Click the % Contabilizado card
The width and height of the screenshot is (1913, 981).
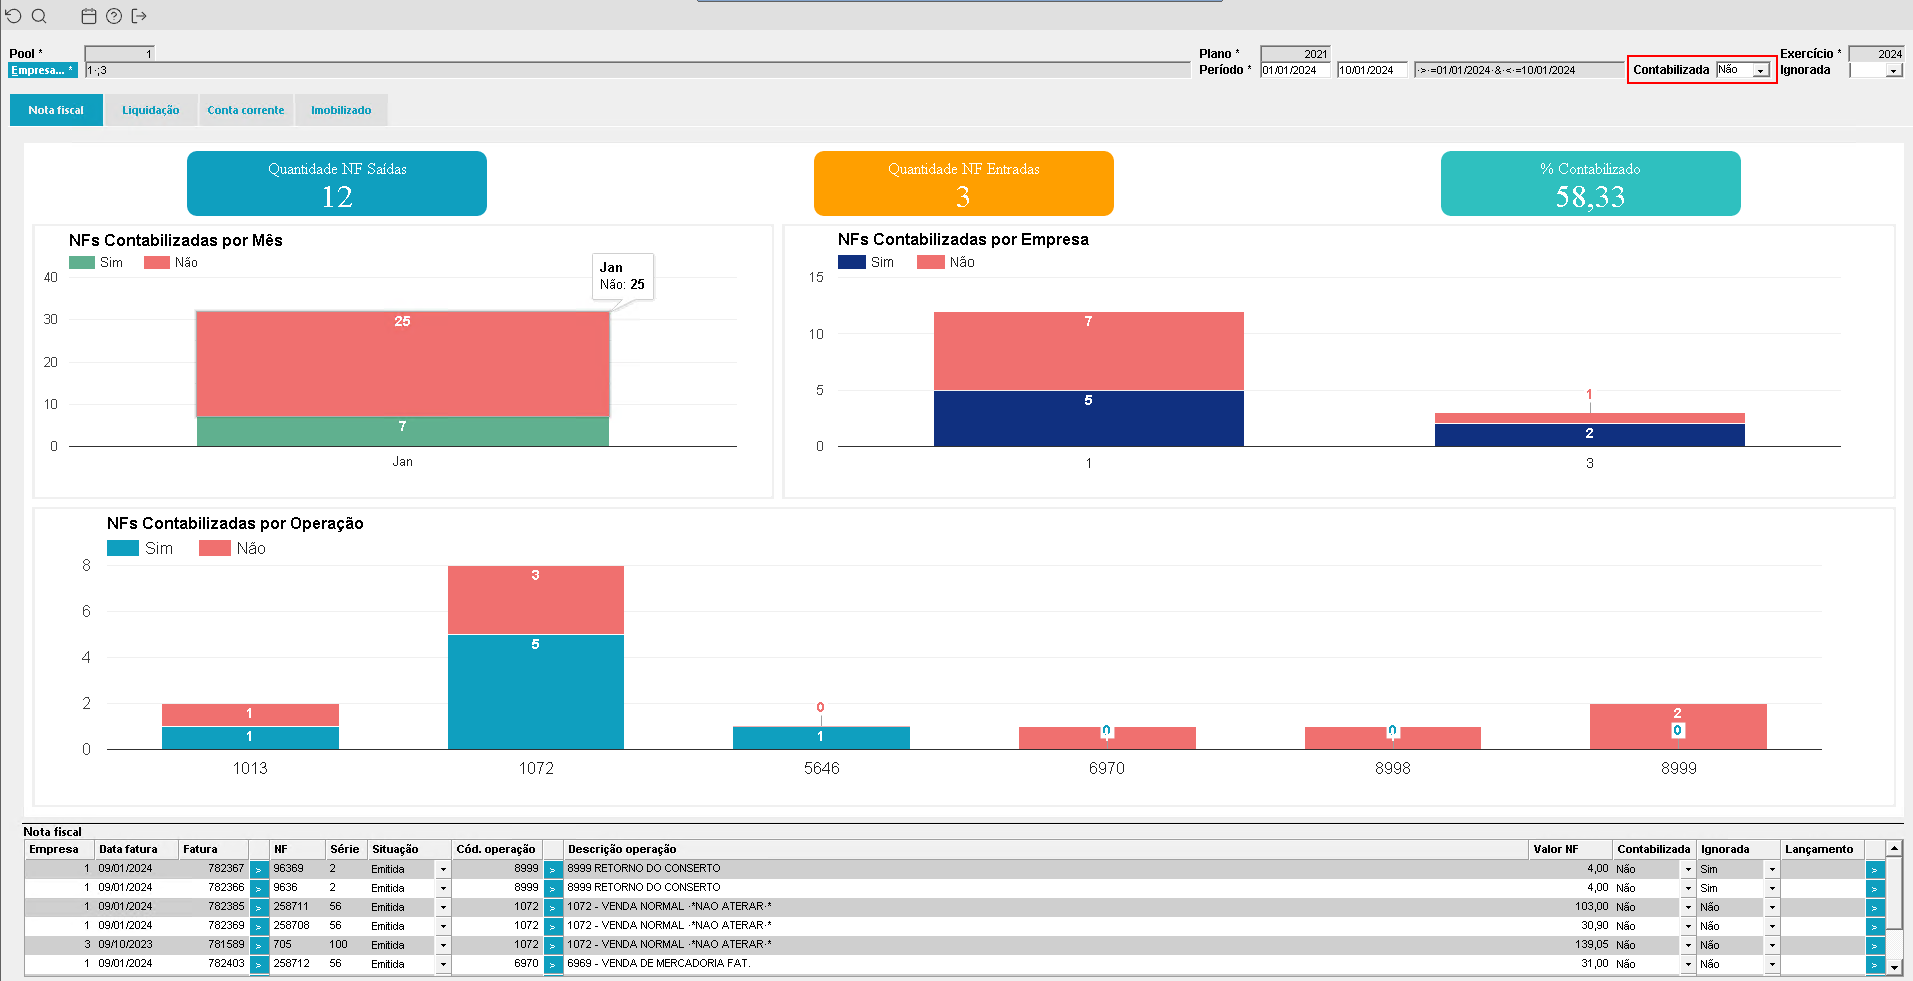click(x=1591, y=183)
